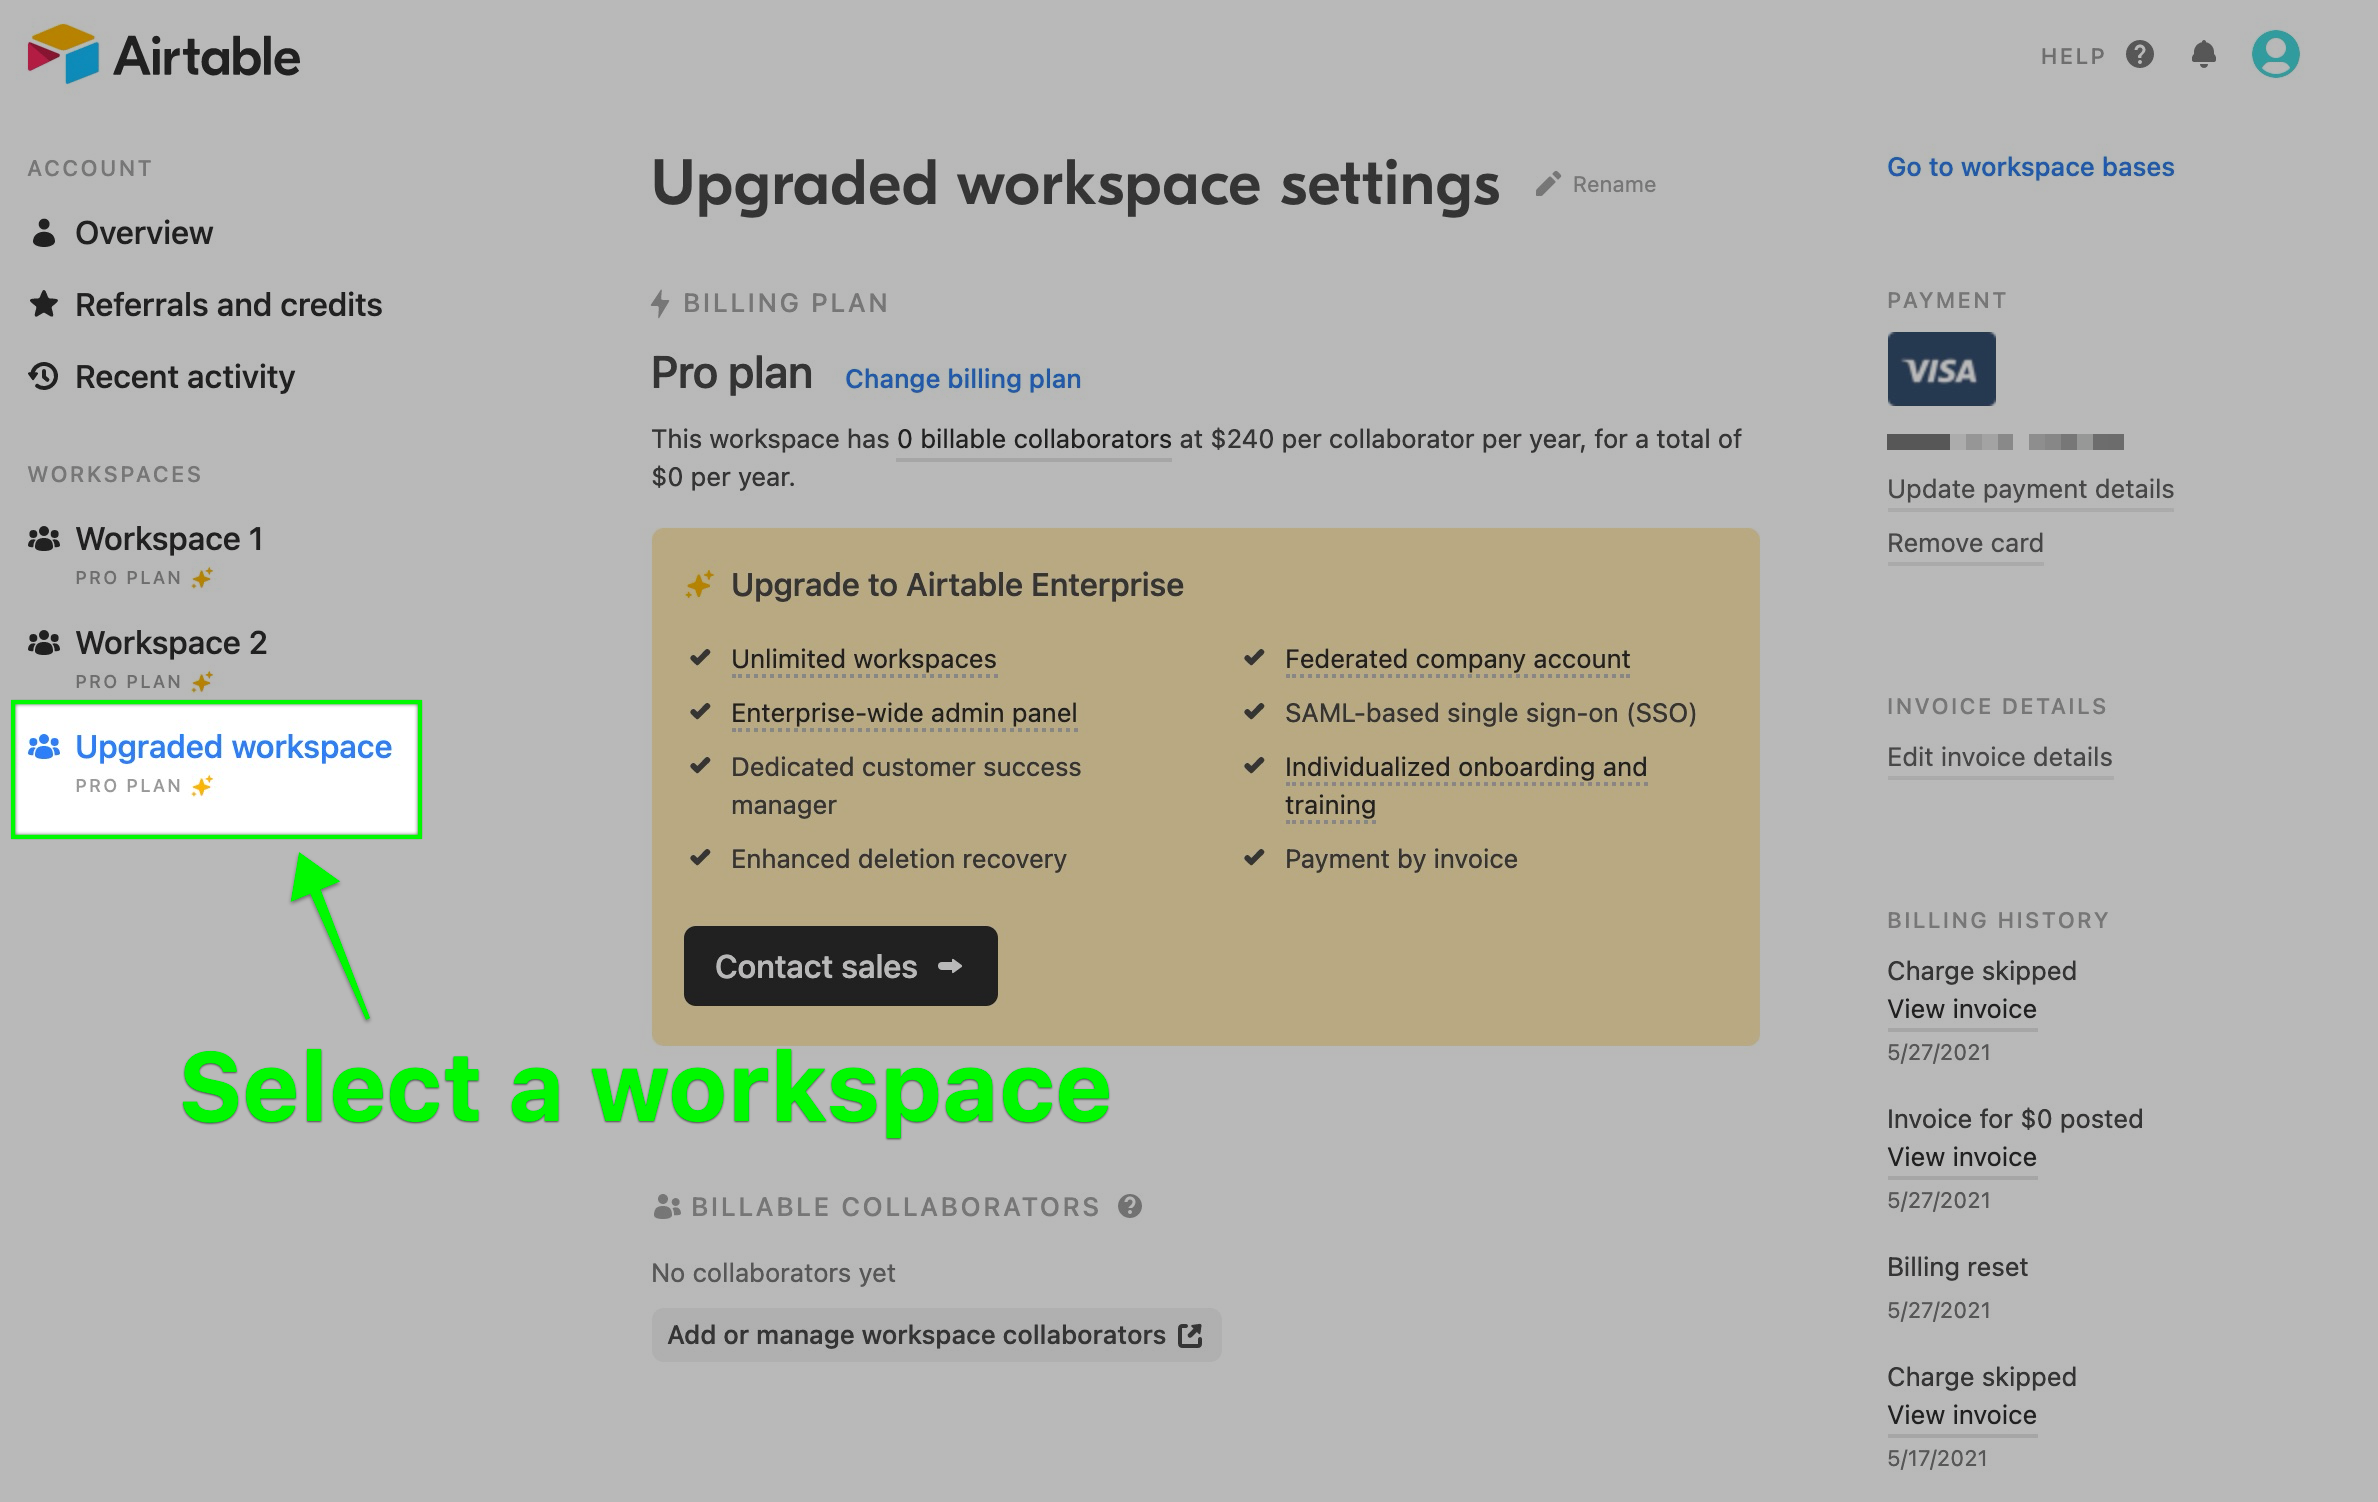Image resolution: width=2378 pixels, height=1502 pixels.
Task: Click the Rename pencil icon
Action: click(1548, 184)
